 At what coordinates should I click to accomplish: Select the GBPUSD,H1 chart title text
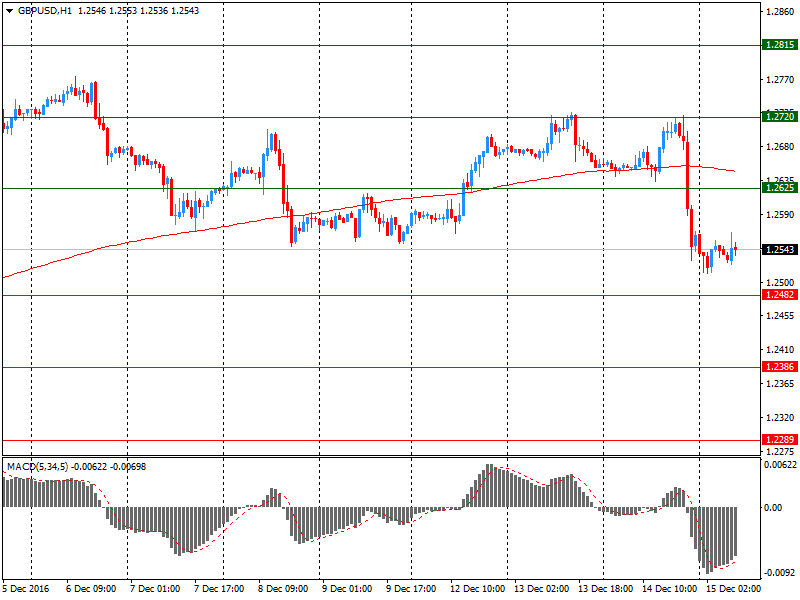(x=45, y=11)
